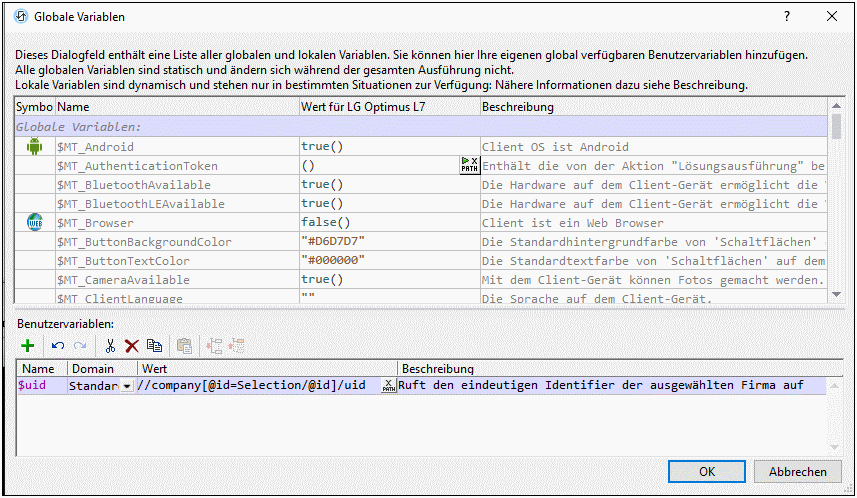The image size is (857, 498).
Task: Edit the description field of $uid
Action: tap(600, 386)
